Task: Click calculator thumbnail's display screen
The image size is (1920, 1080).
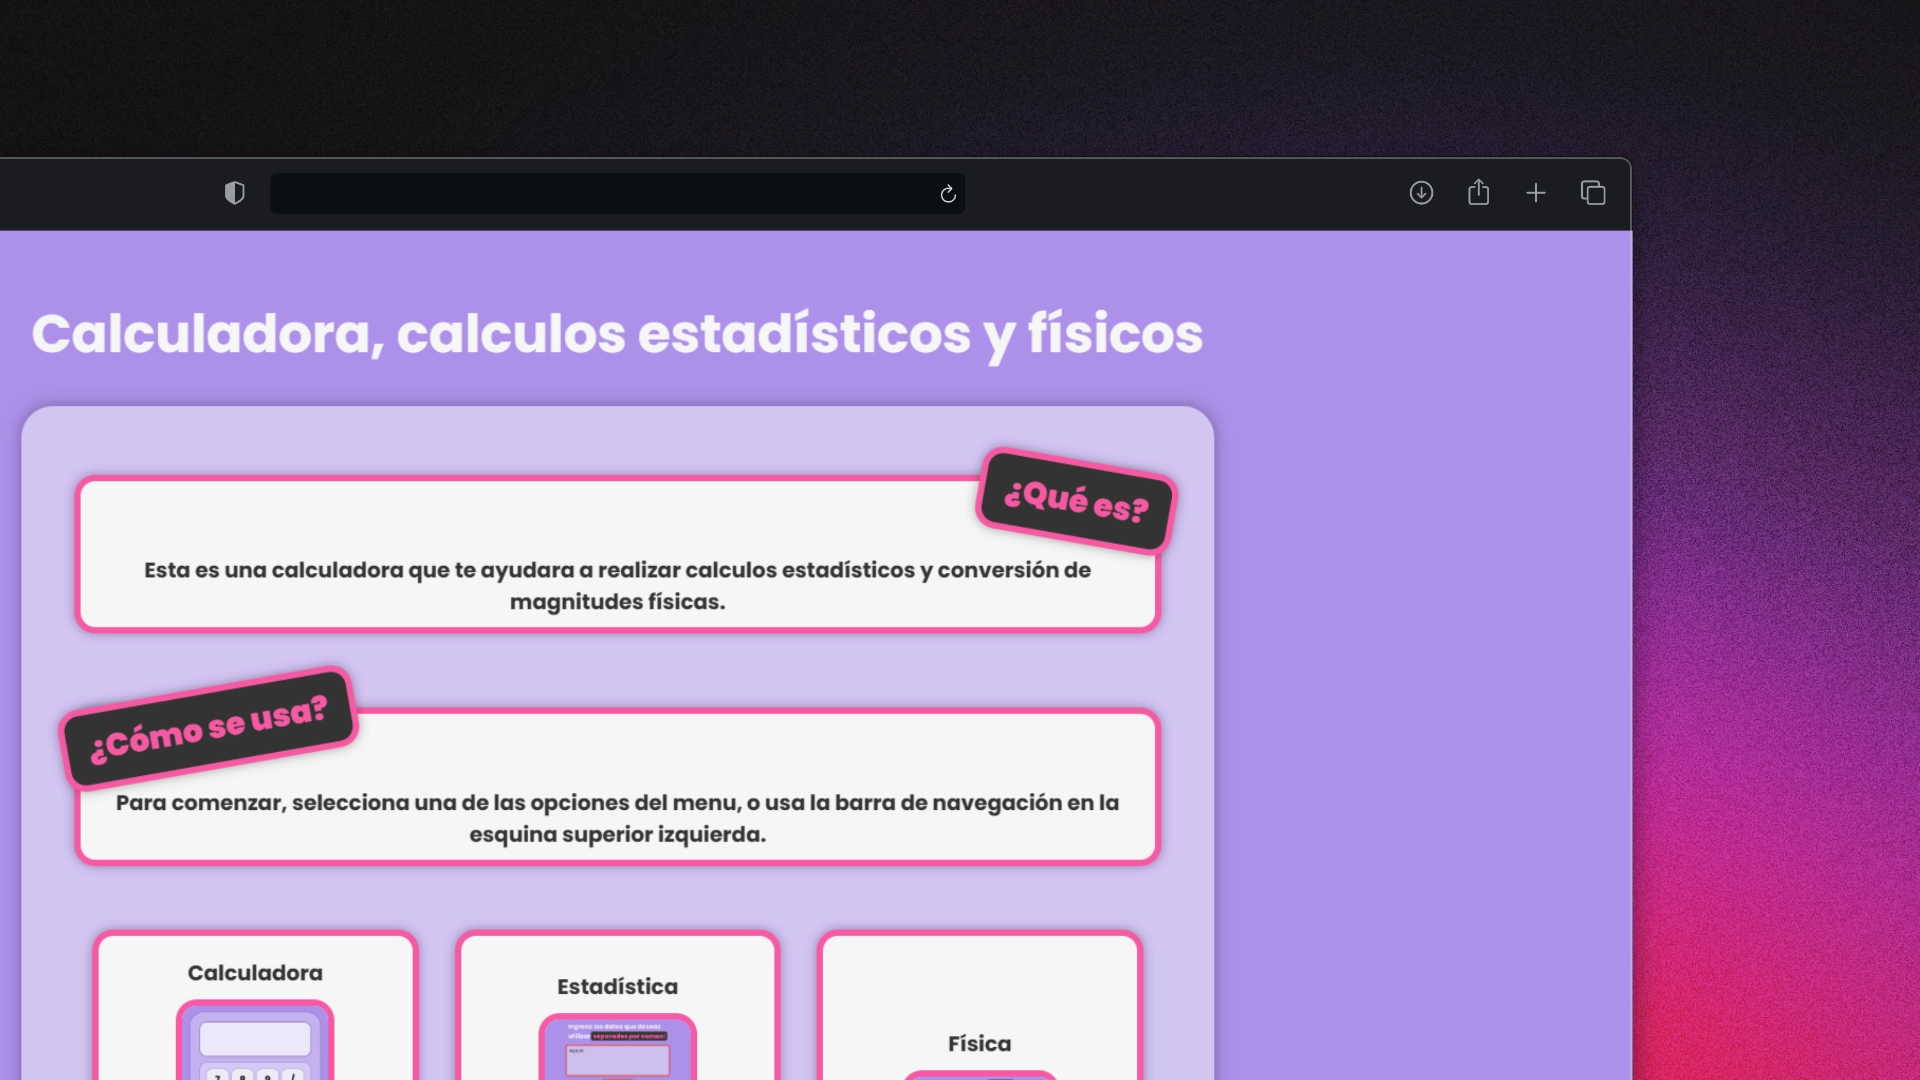Action: click(255, 1039)
